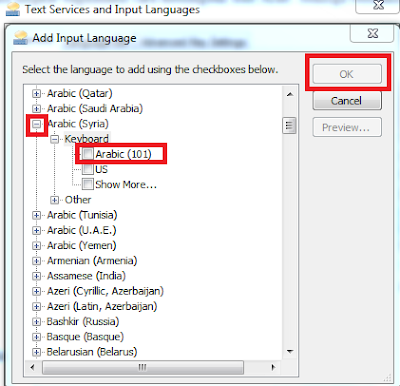Expand the Armenian (Armenia) node
The image size is (400, 386).
click(x=37, y=261)
